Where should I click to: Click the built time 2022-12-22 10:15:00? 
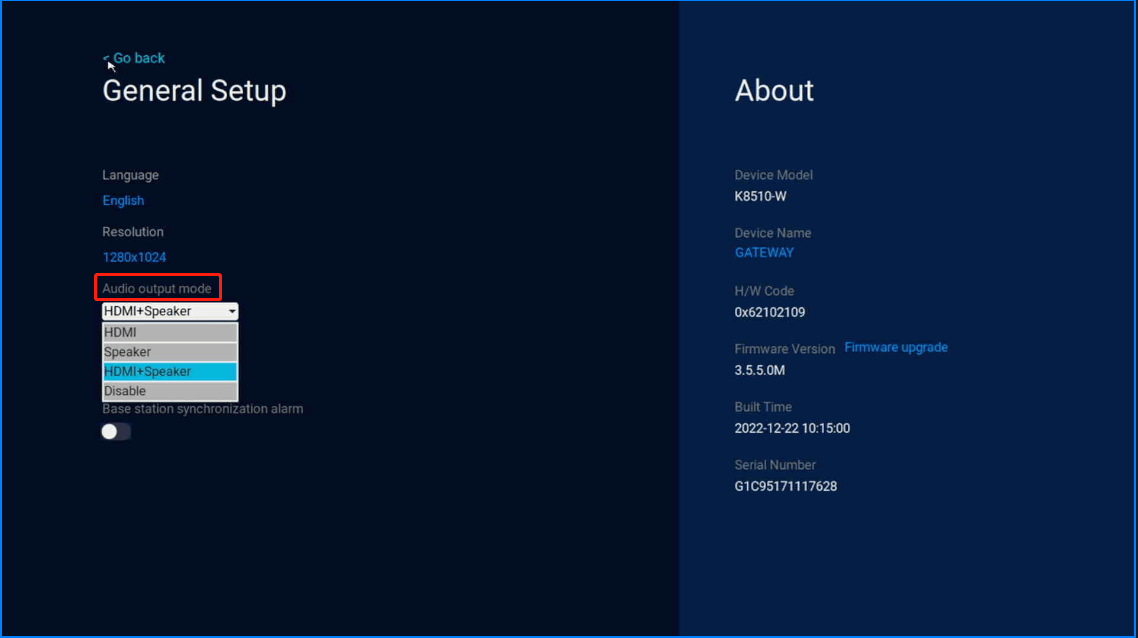coord(793,428)
